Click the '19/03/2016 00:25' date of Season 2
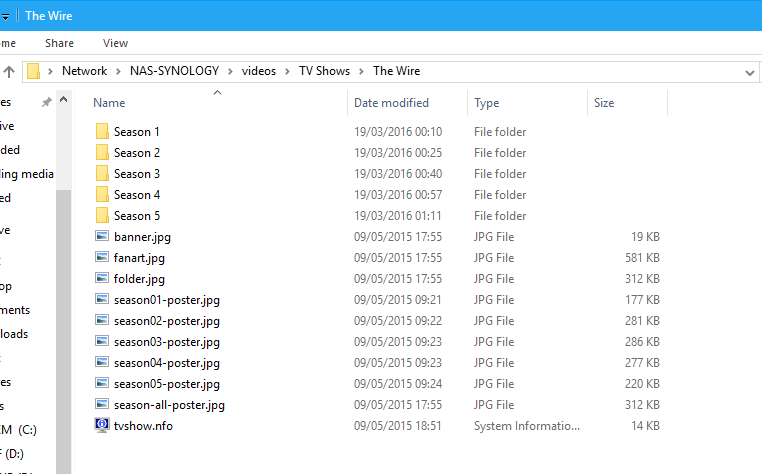 pyautogui.click(x=398, y=153)
